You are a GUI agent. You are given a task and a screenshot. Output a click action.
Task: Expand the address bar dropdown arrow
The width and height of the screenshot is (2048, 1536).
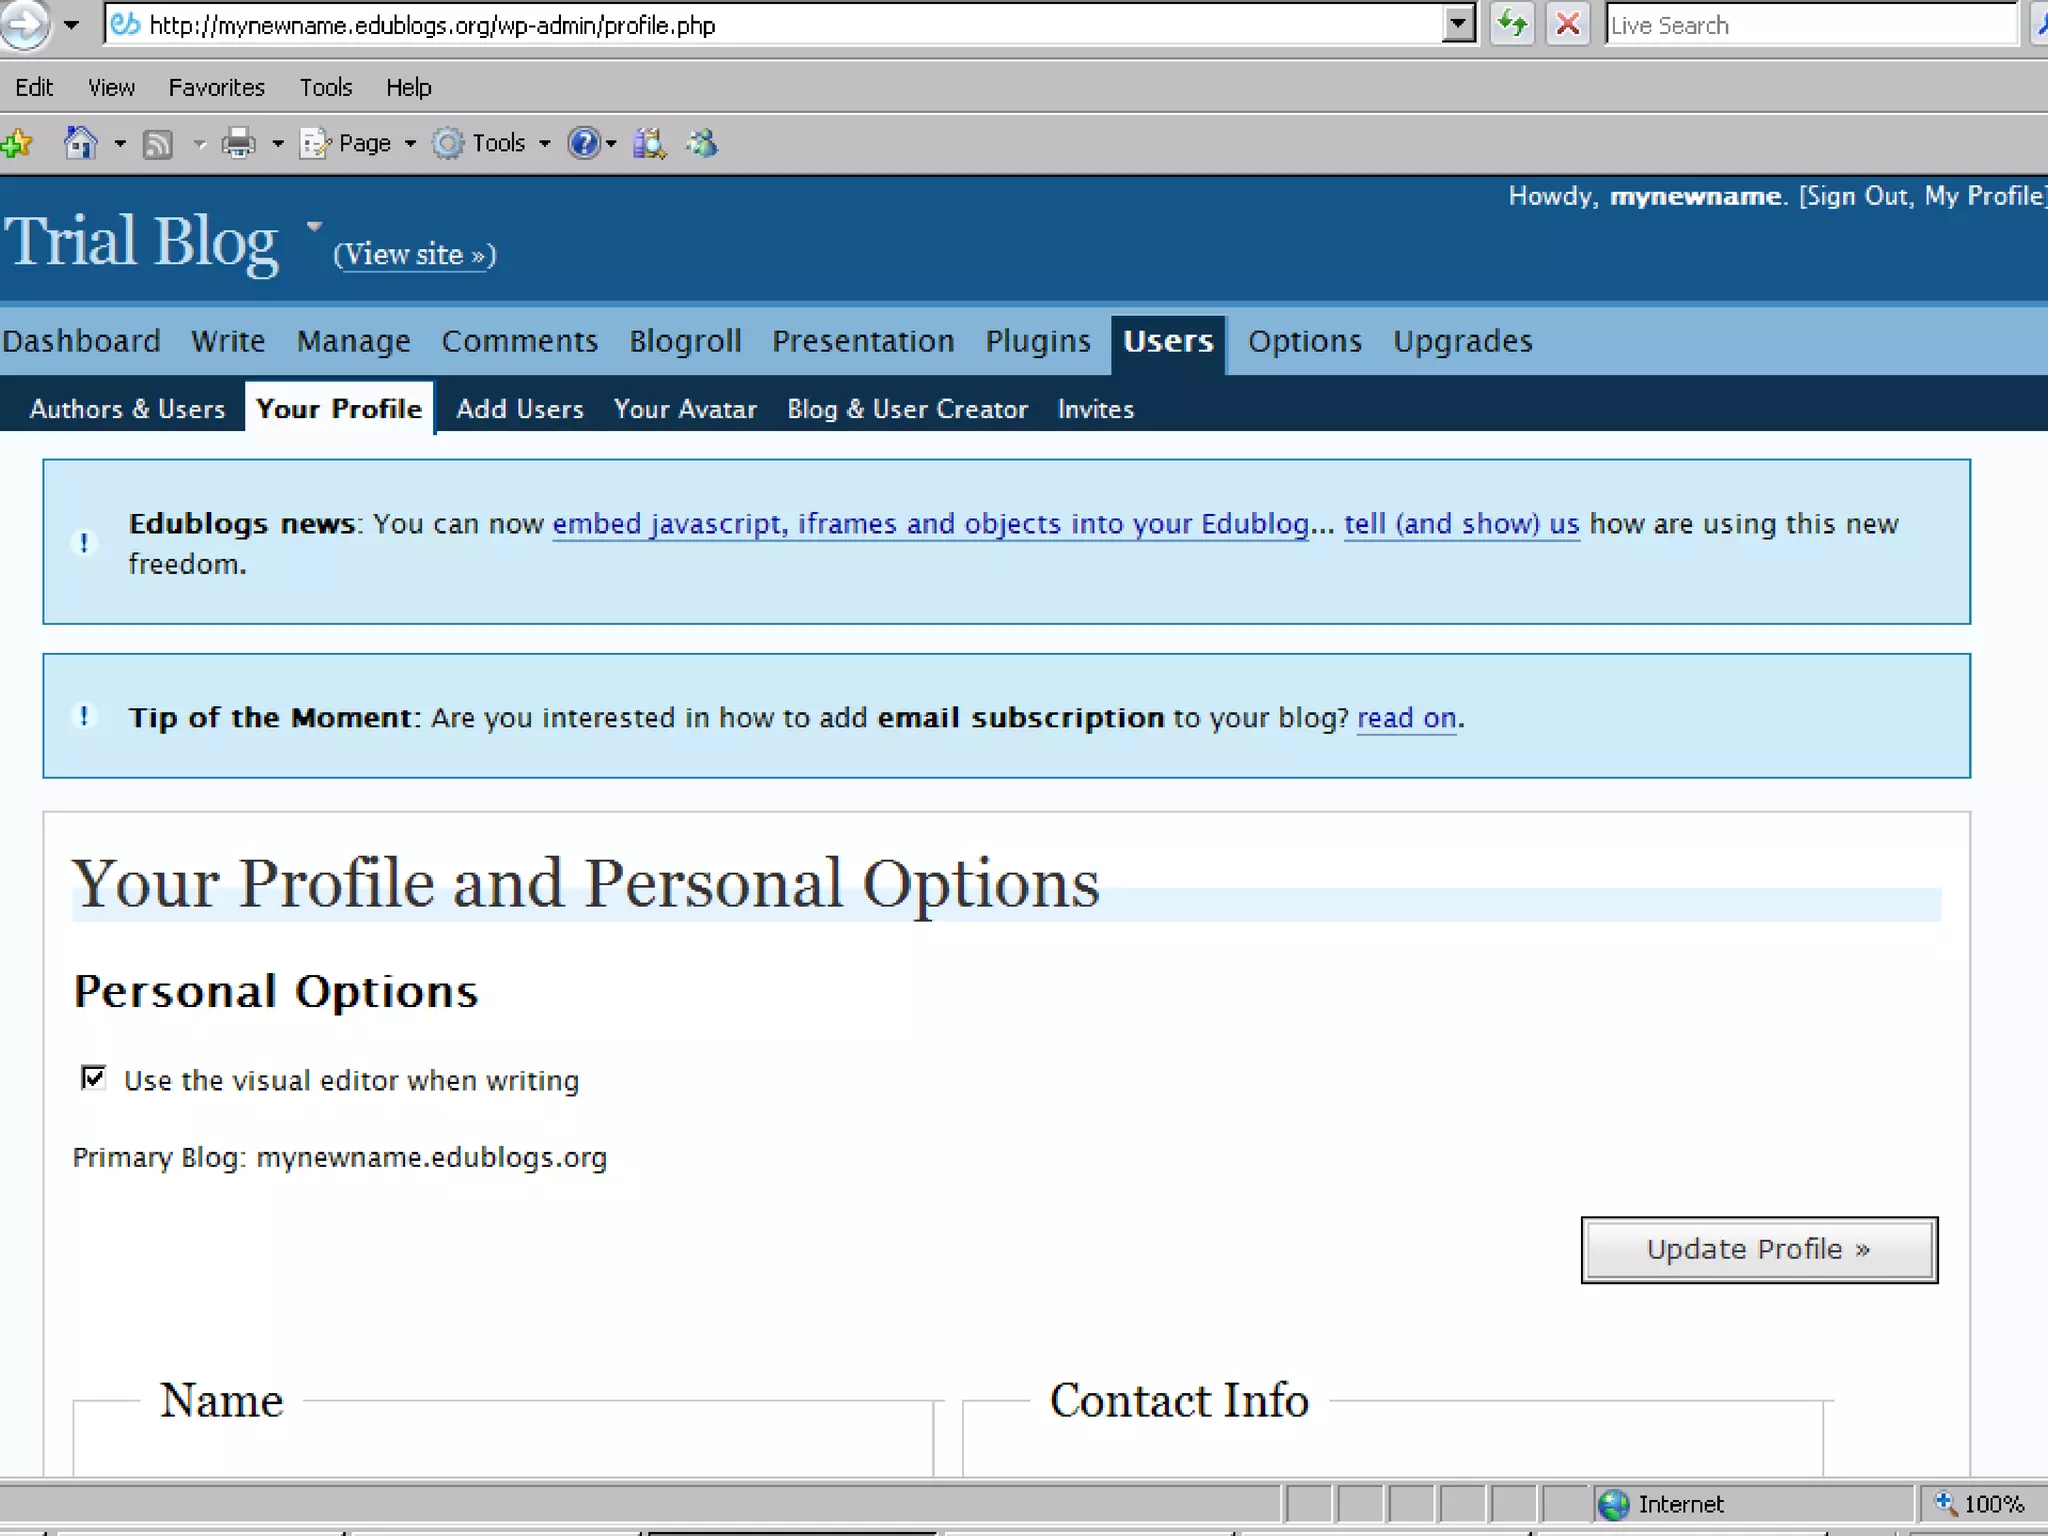(1459, 24)
